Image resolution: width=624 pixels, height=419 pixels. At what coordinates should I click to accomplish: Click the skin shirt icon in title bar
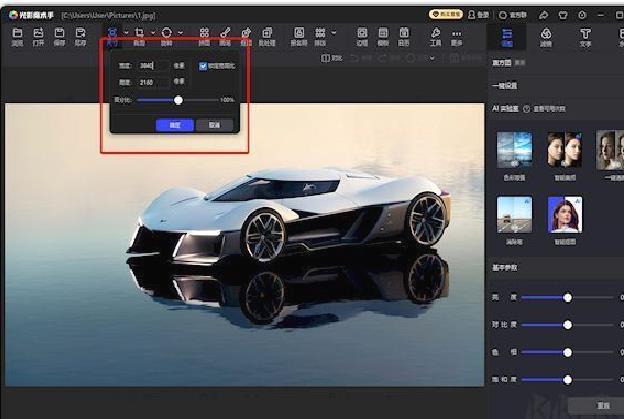[563, 15]
